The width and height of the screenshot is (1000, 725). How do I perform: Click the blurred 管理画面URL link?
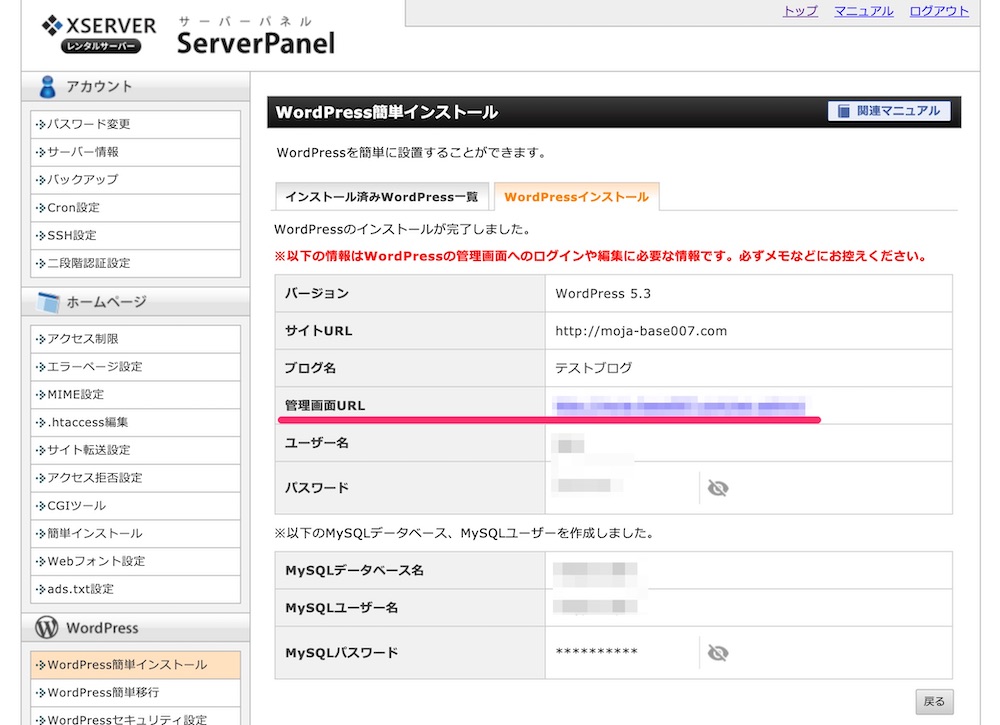click(x=680, y=406)
